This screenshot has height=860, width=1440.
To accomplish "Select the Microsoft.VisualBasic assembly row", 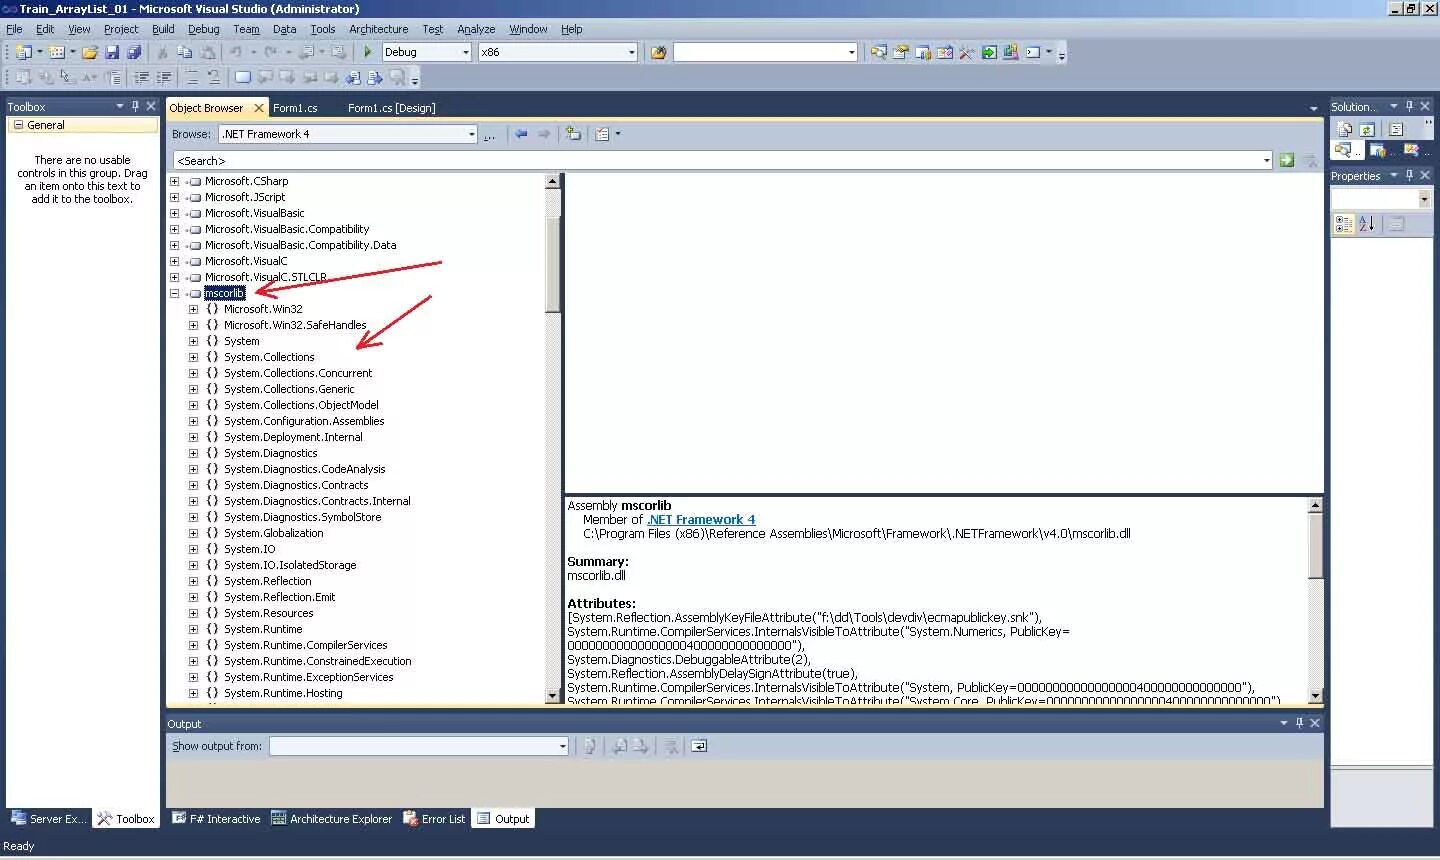I will pos(254,213).
